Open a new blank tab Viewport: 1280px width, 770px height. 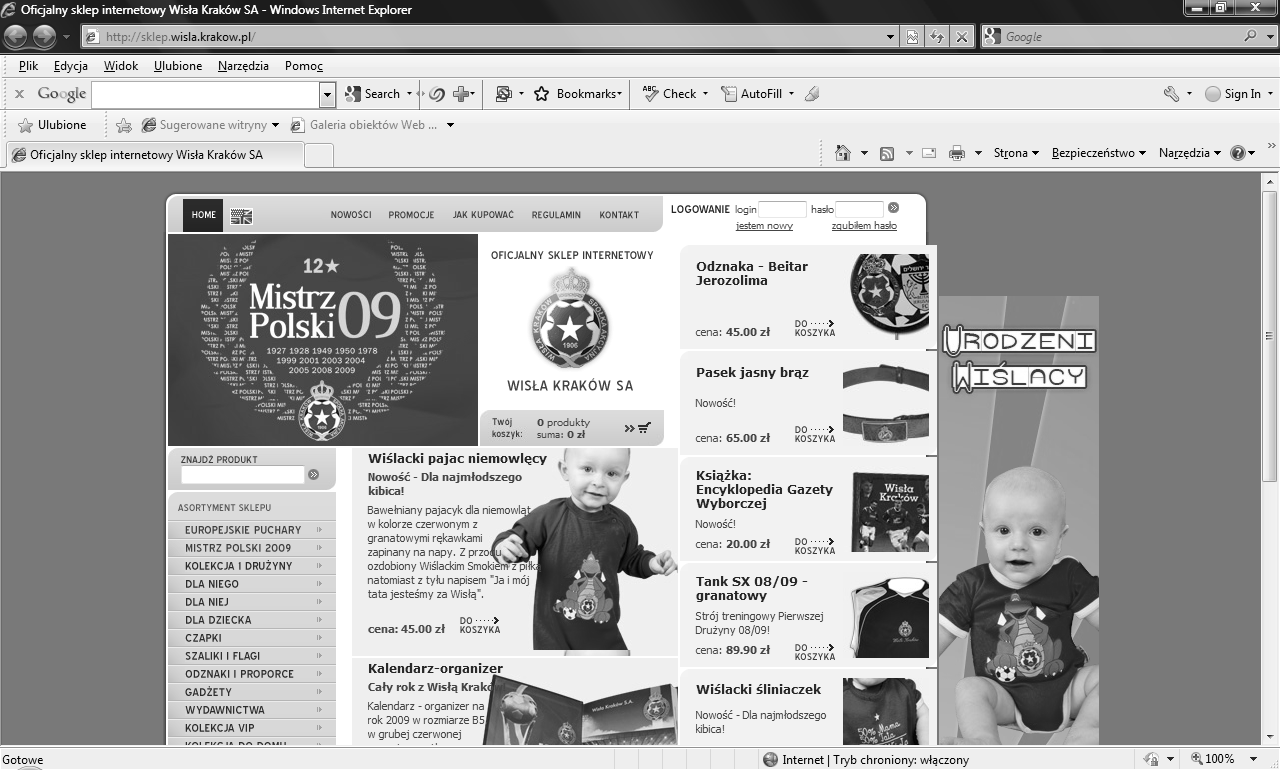[x=318, y=155]
